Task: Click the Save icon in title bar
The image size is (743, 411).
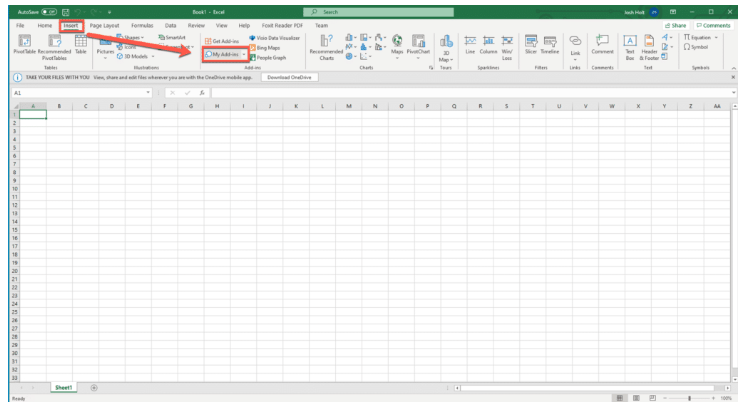Action: pos(65,12)
